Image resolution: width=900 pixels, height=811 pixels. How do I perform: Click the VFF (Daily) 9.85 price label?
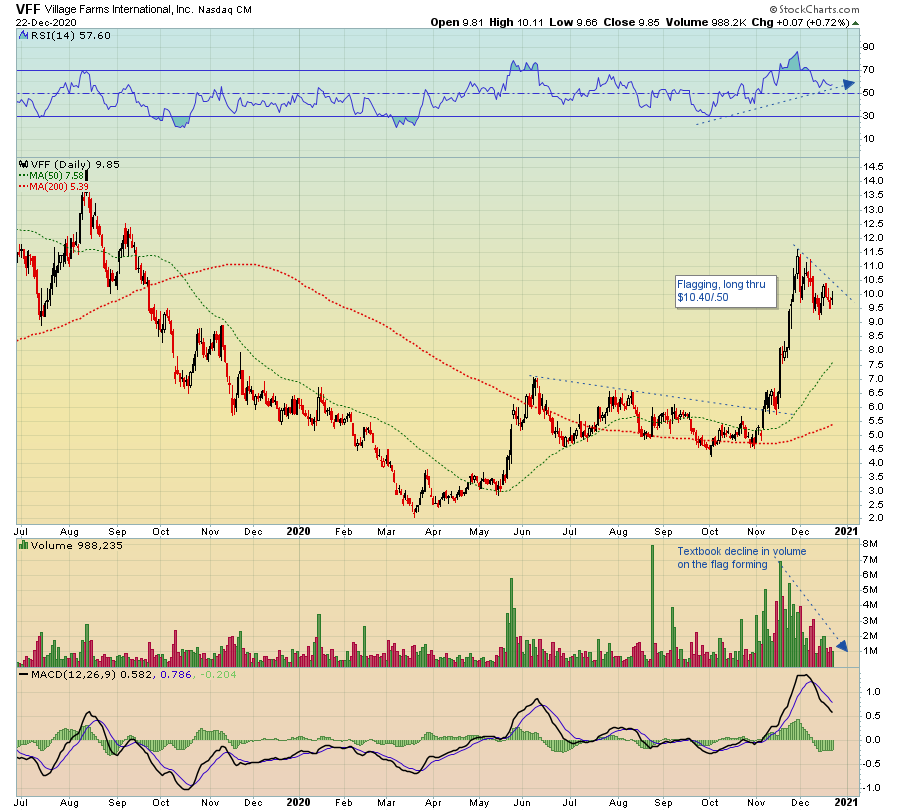pyautogui.click(x=75, y=165)
